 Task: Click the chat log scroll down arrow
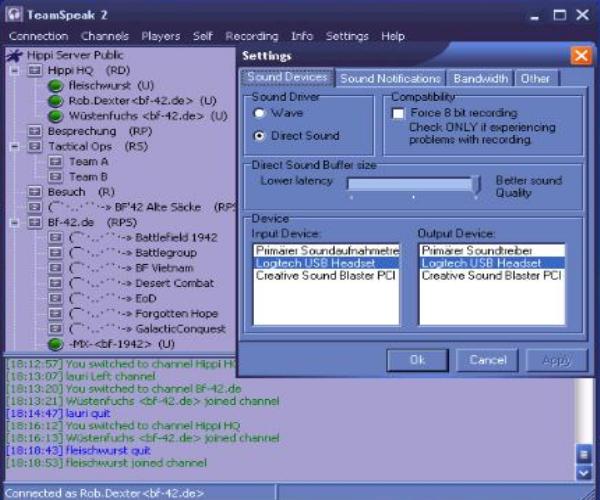click(x=584, y=473)
